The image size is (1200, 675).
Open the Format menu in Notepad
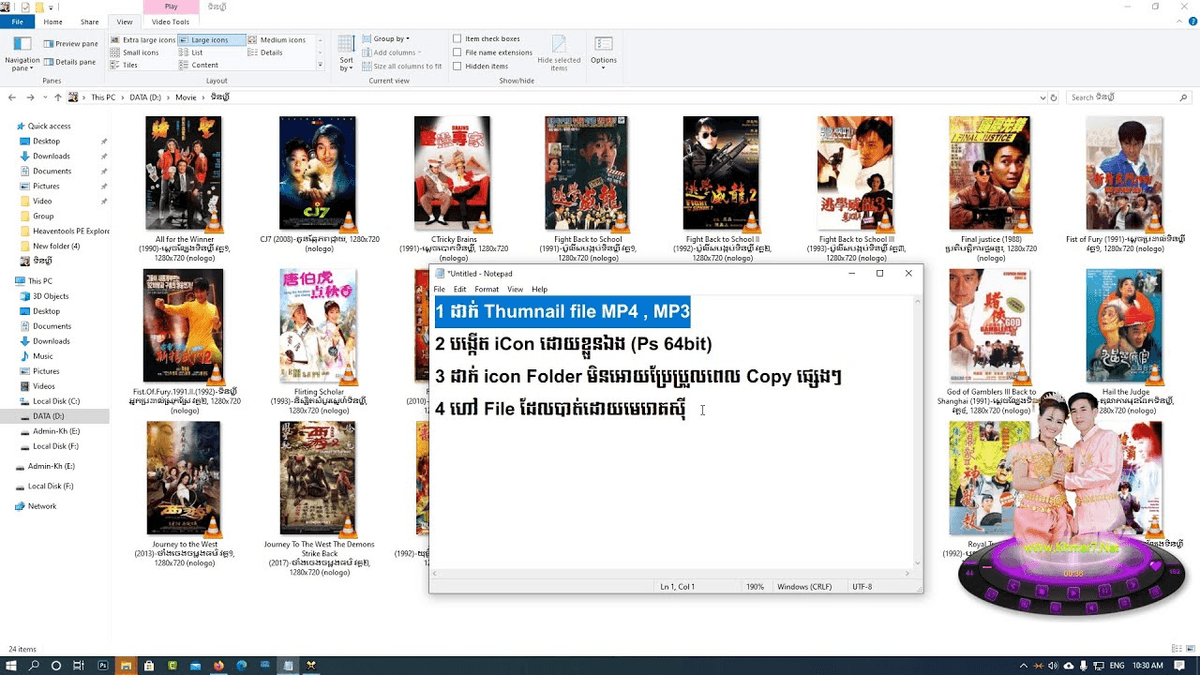click(x=487, y=289)
